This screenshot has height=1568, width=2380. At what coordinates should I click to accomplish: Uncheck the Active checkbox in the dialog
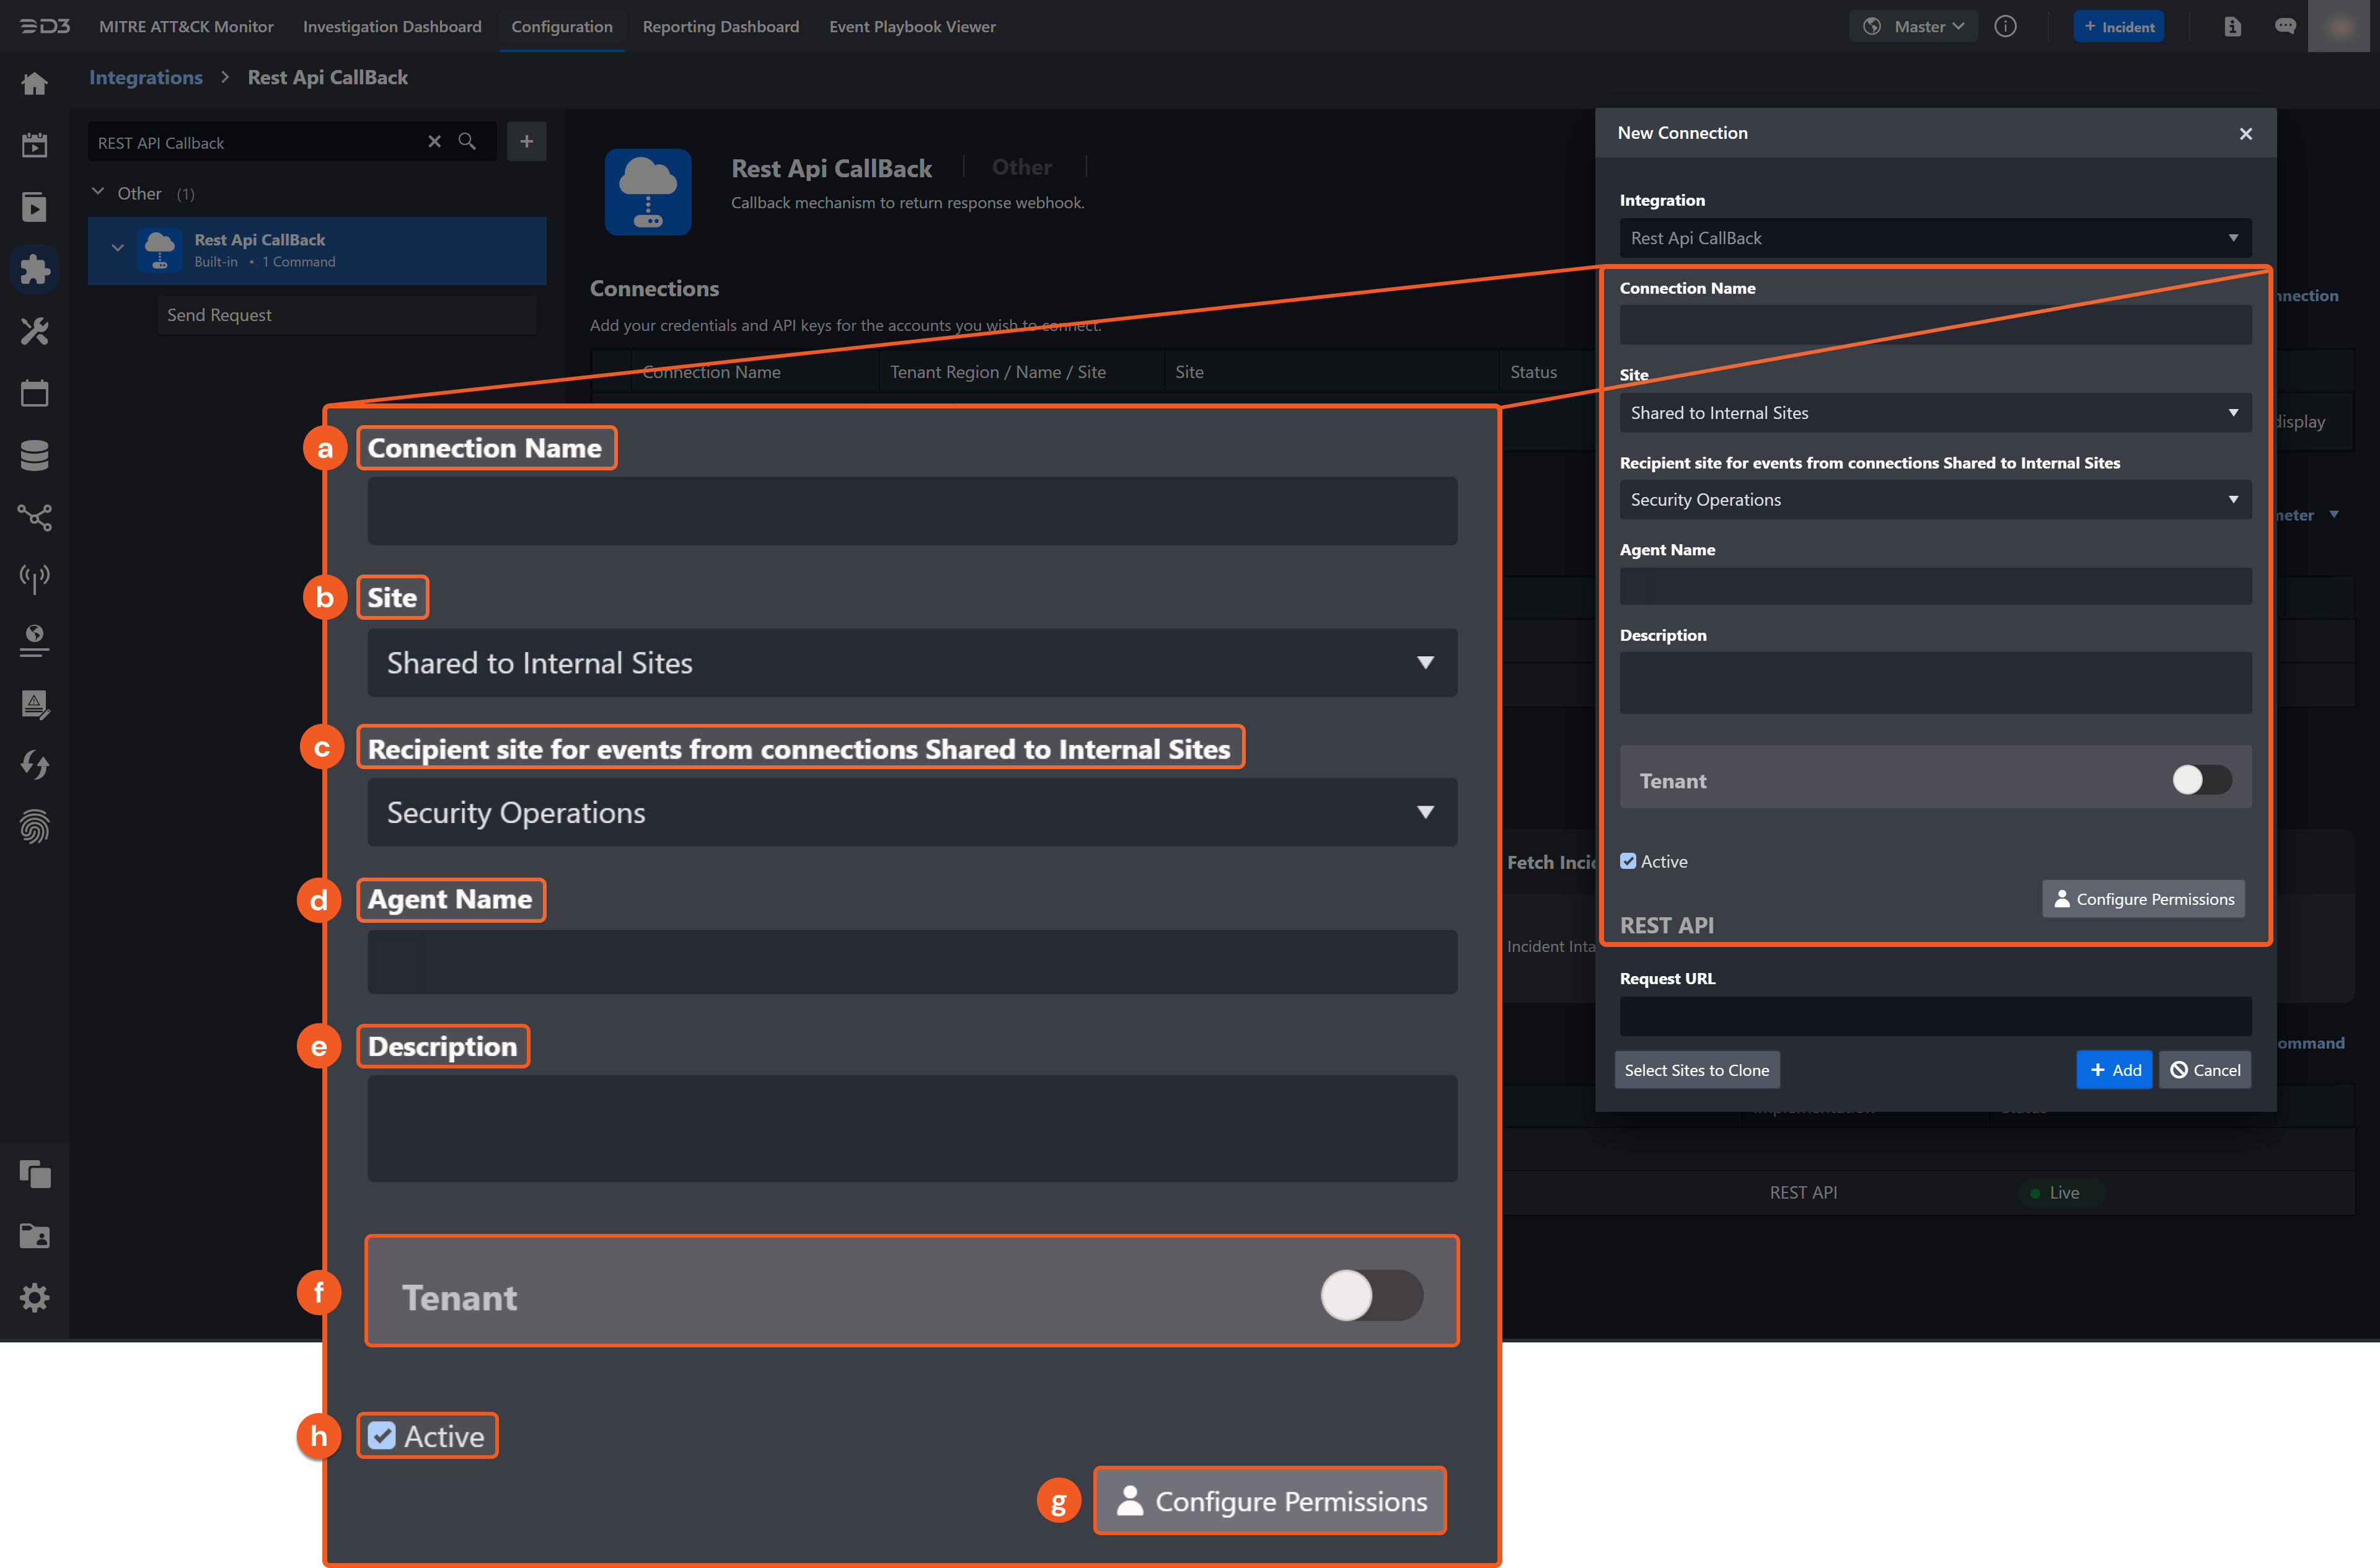(1628, 861)
